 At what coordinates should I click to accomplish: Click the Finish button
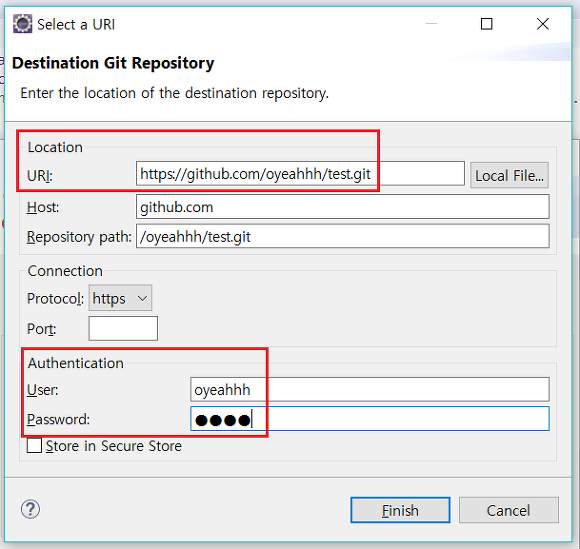[400, 510]
